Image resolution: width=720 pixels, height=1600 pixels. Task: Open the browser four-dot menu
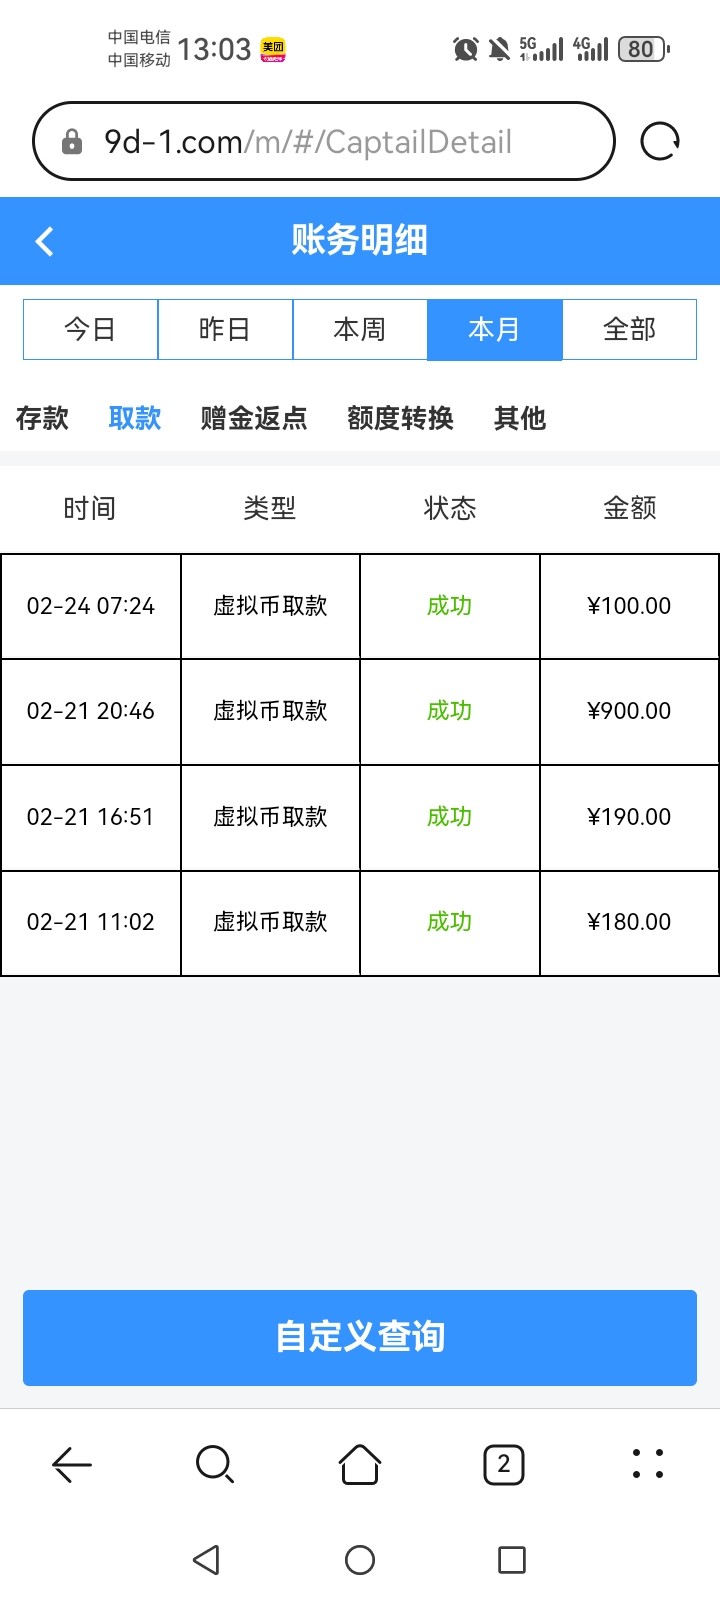(x=648, y=1464)
